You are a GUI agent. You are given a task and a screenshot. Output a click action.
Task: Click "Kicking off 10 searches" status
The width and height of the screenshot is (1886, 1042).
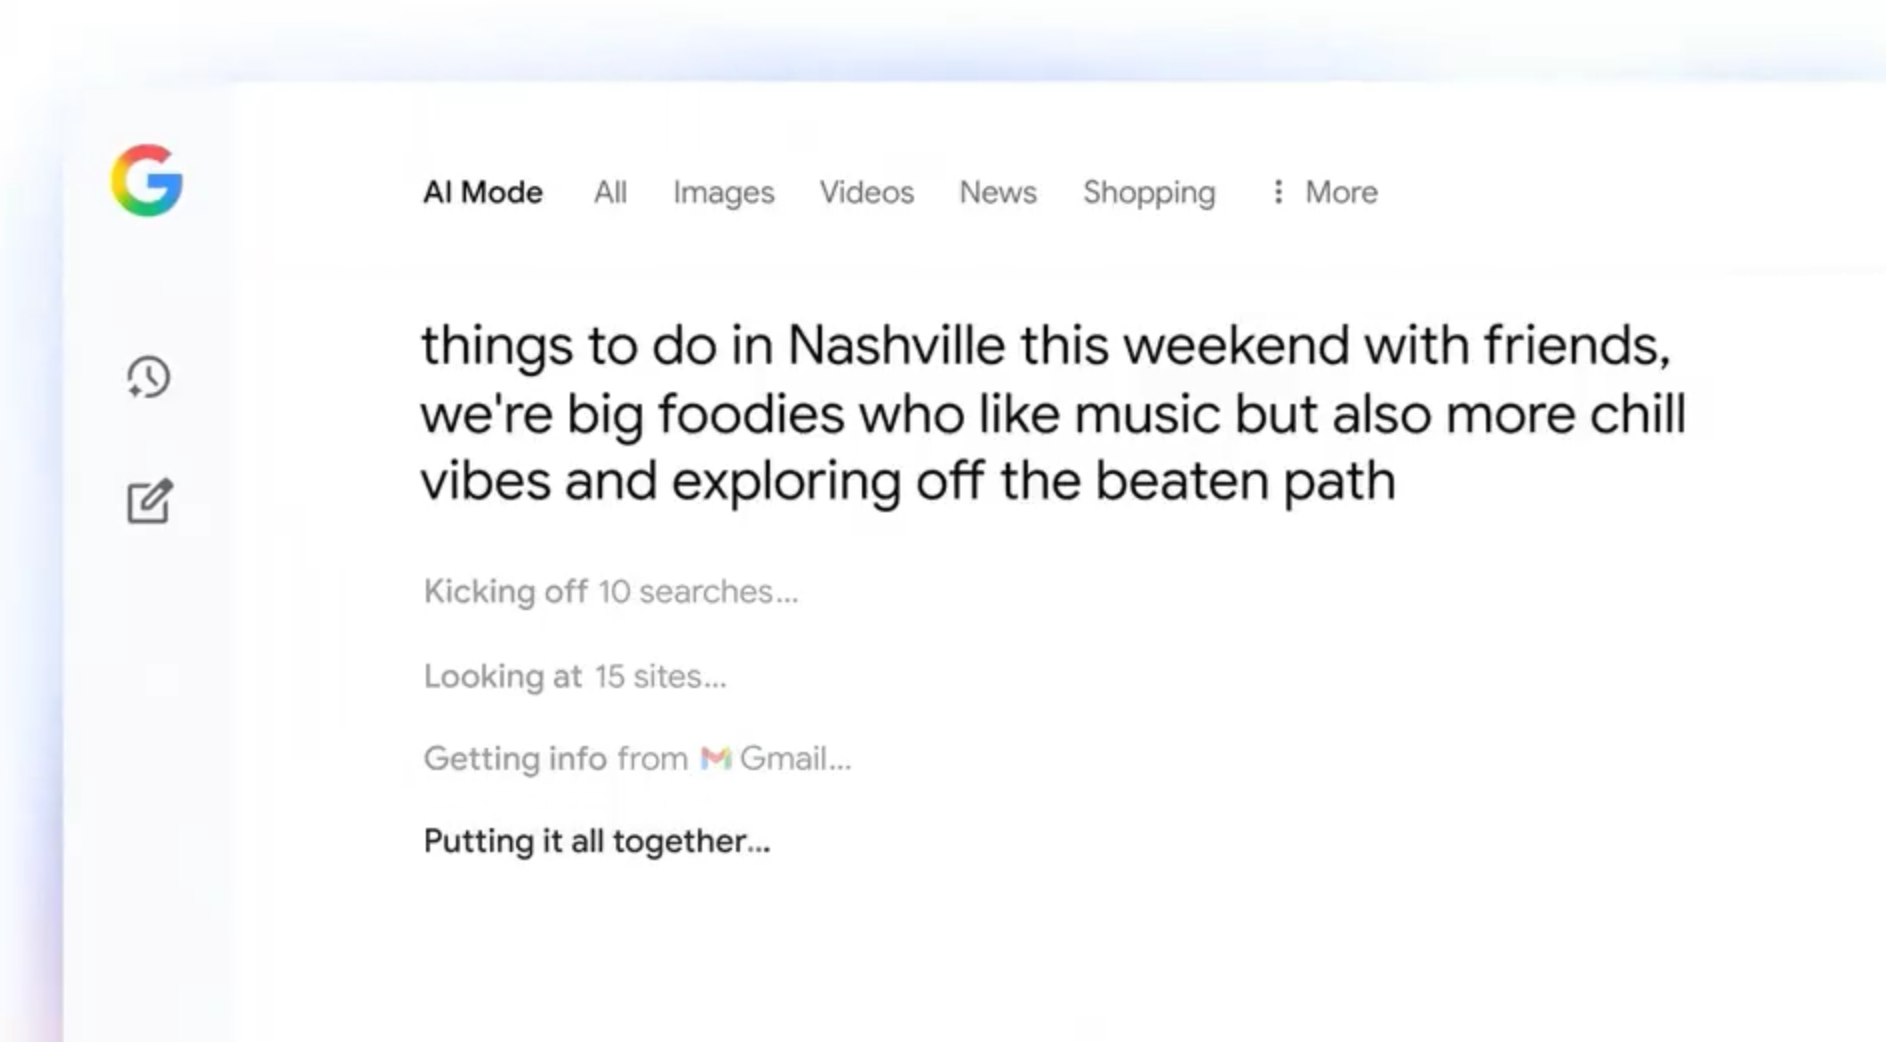tap(610, 591)
